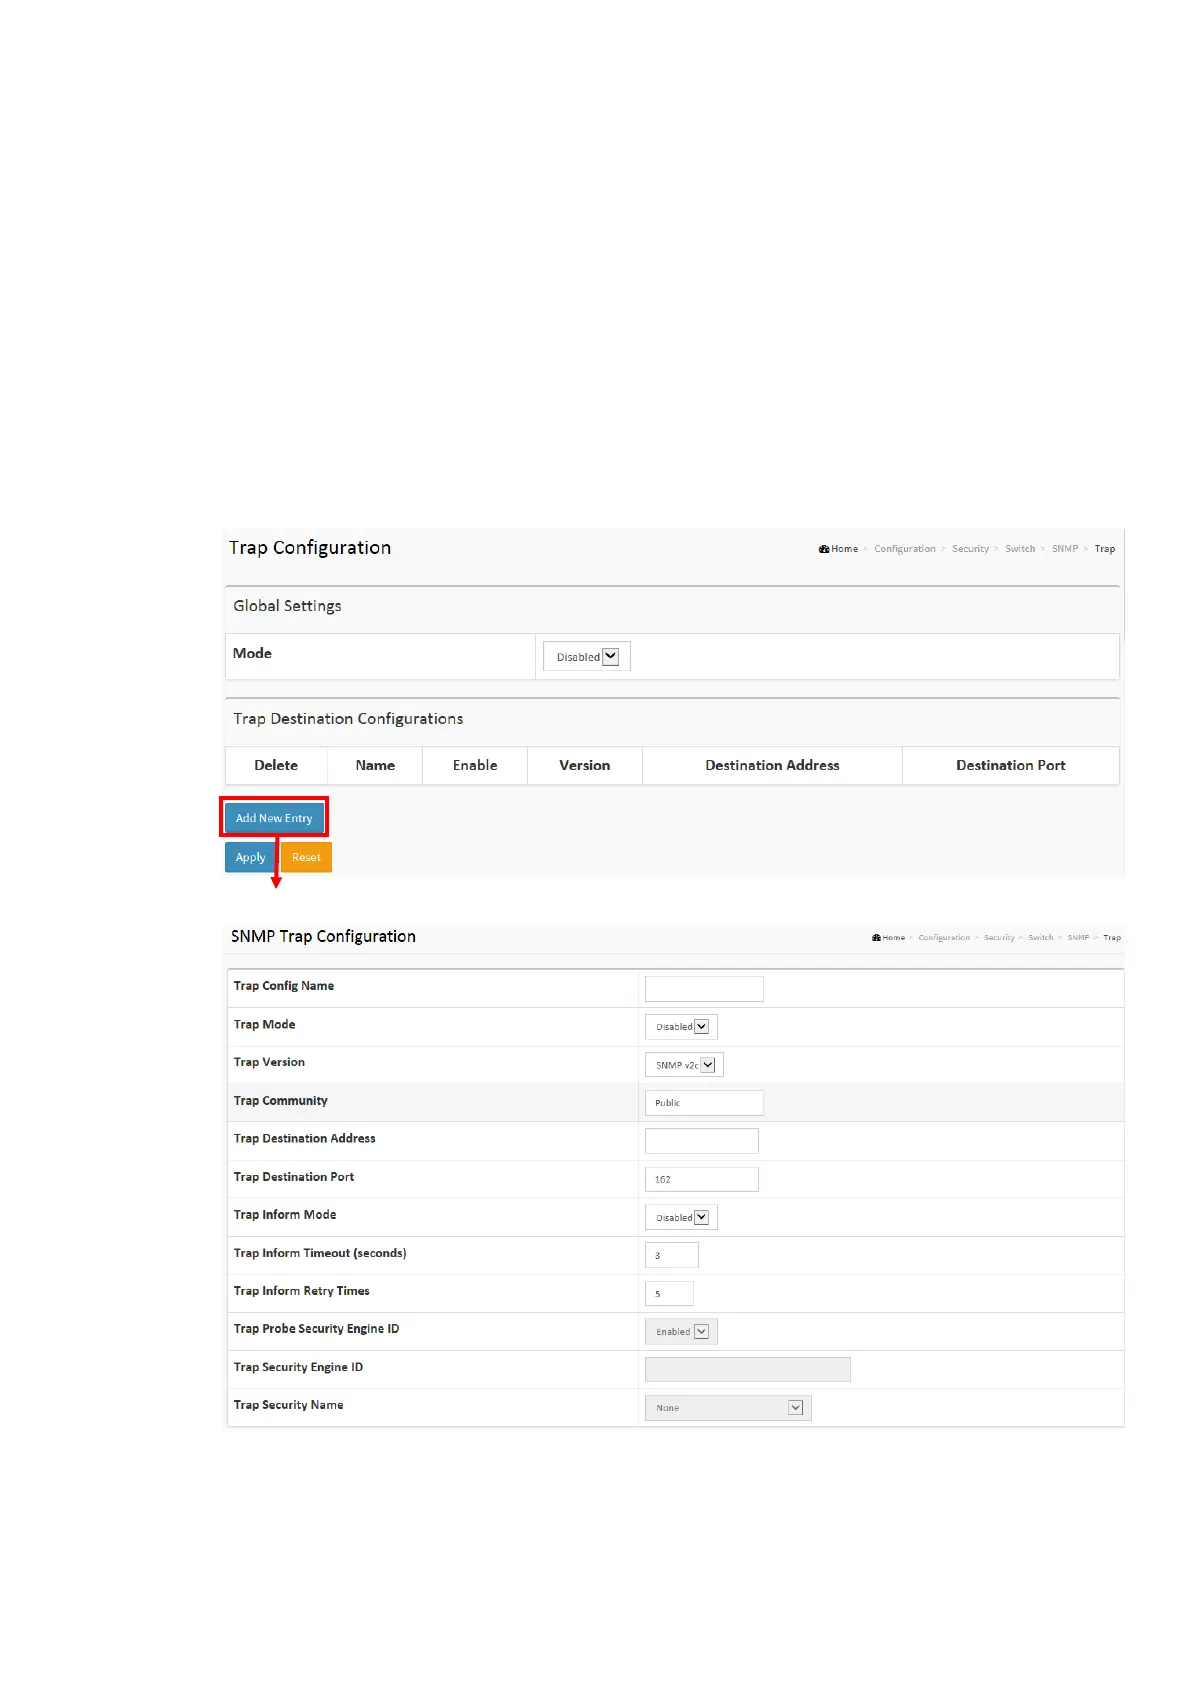
Task: Go Home in SNMP Trap Configuration breadcrumb
Action: click(889, 938)
